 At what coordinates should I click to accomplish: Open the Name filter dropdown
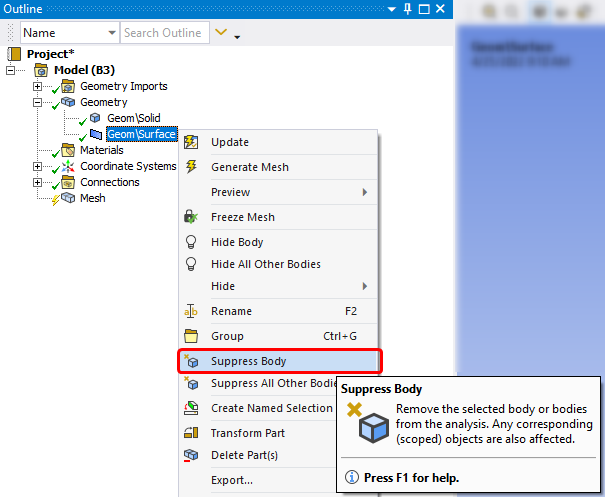(112, 33)
